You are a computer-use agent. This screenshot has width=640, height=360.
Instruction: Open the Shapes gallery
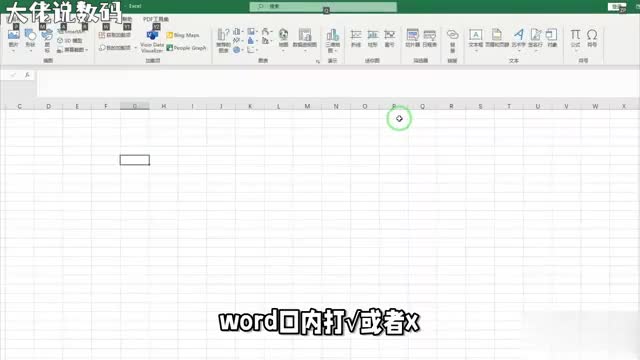pos(30,39)
